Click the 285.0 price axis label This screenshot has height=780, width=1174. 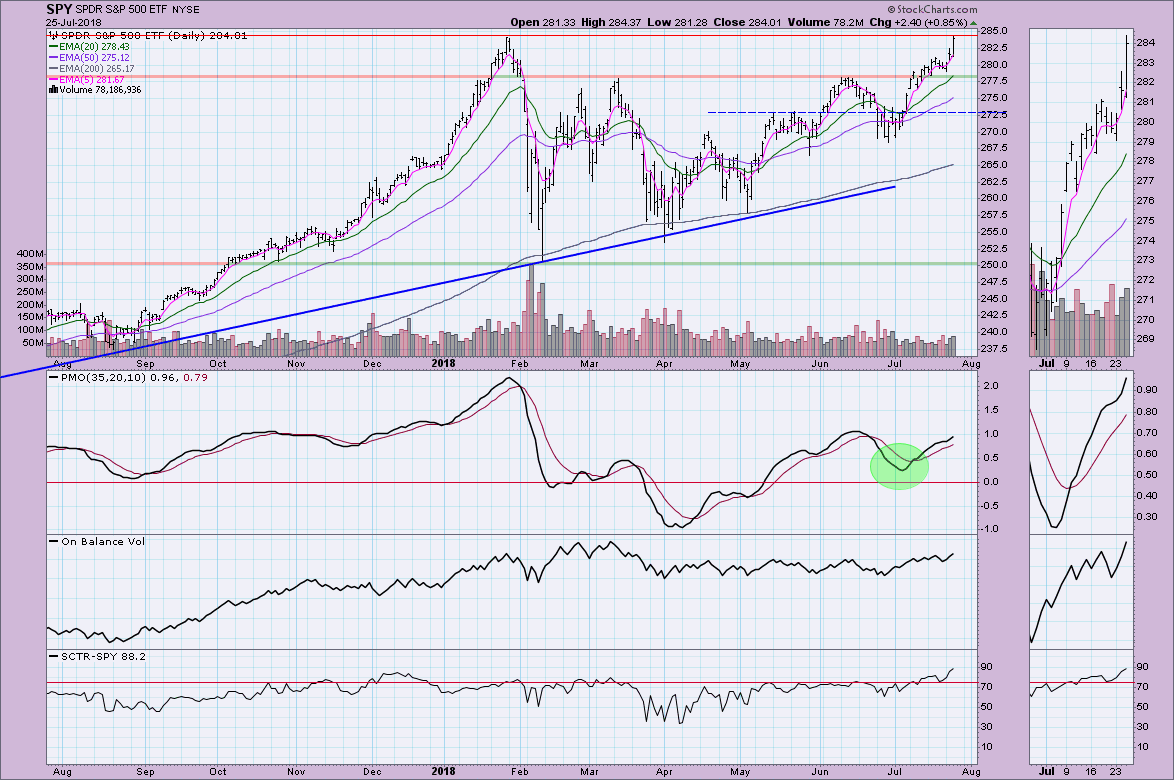pyautogui.click(x=995, y=31)
